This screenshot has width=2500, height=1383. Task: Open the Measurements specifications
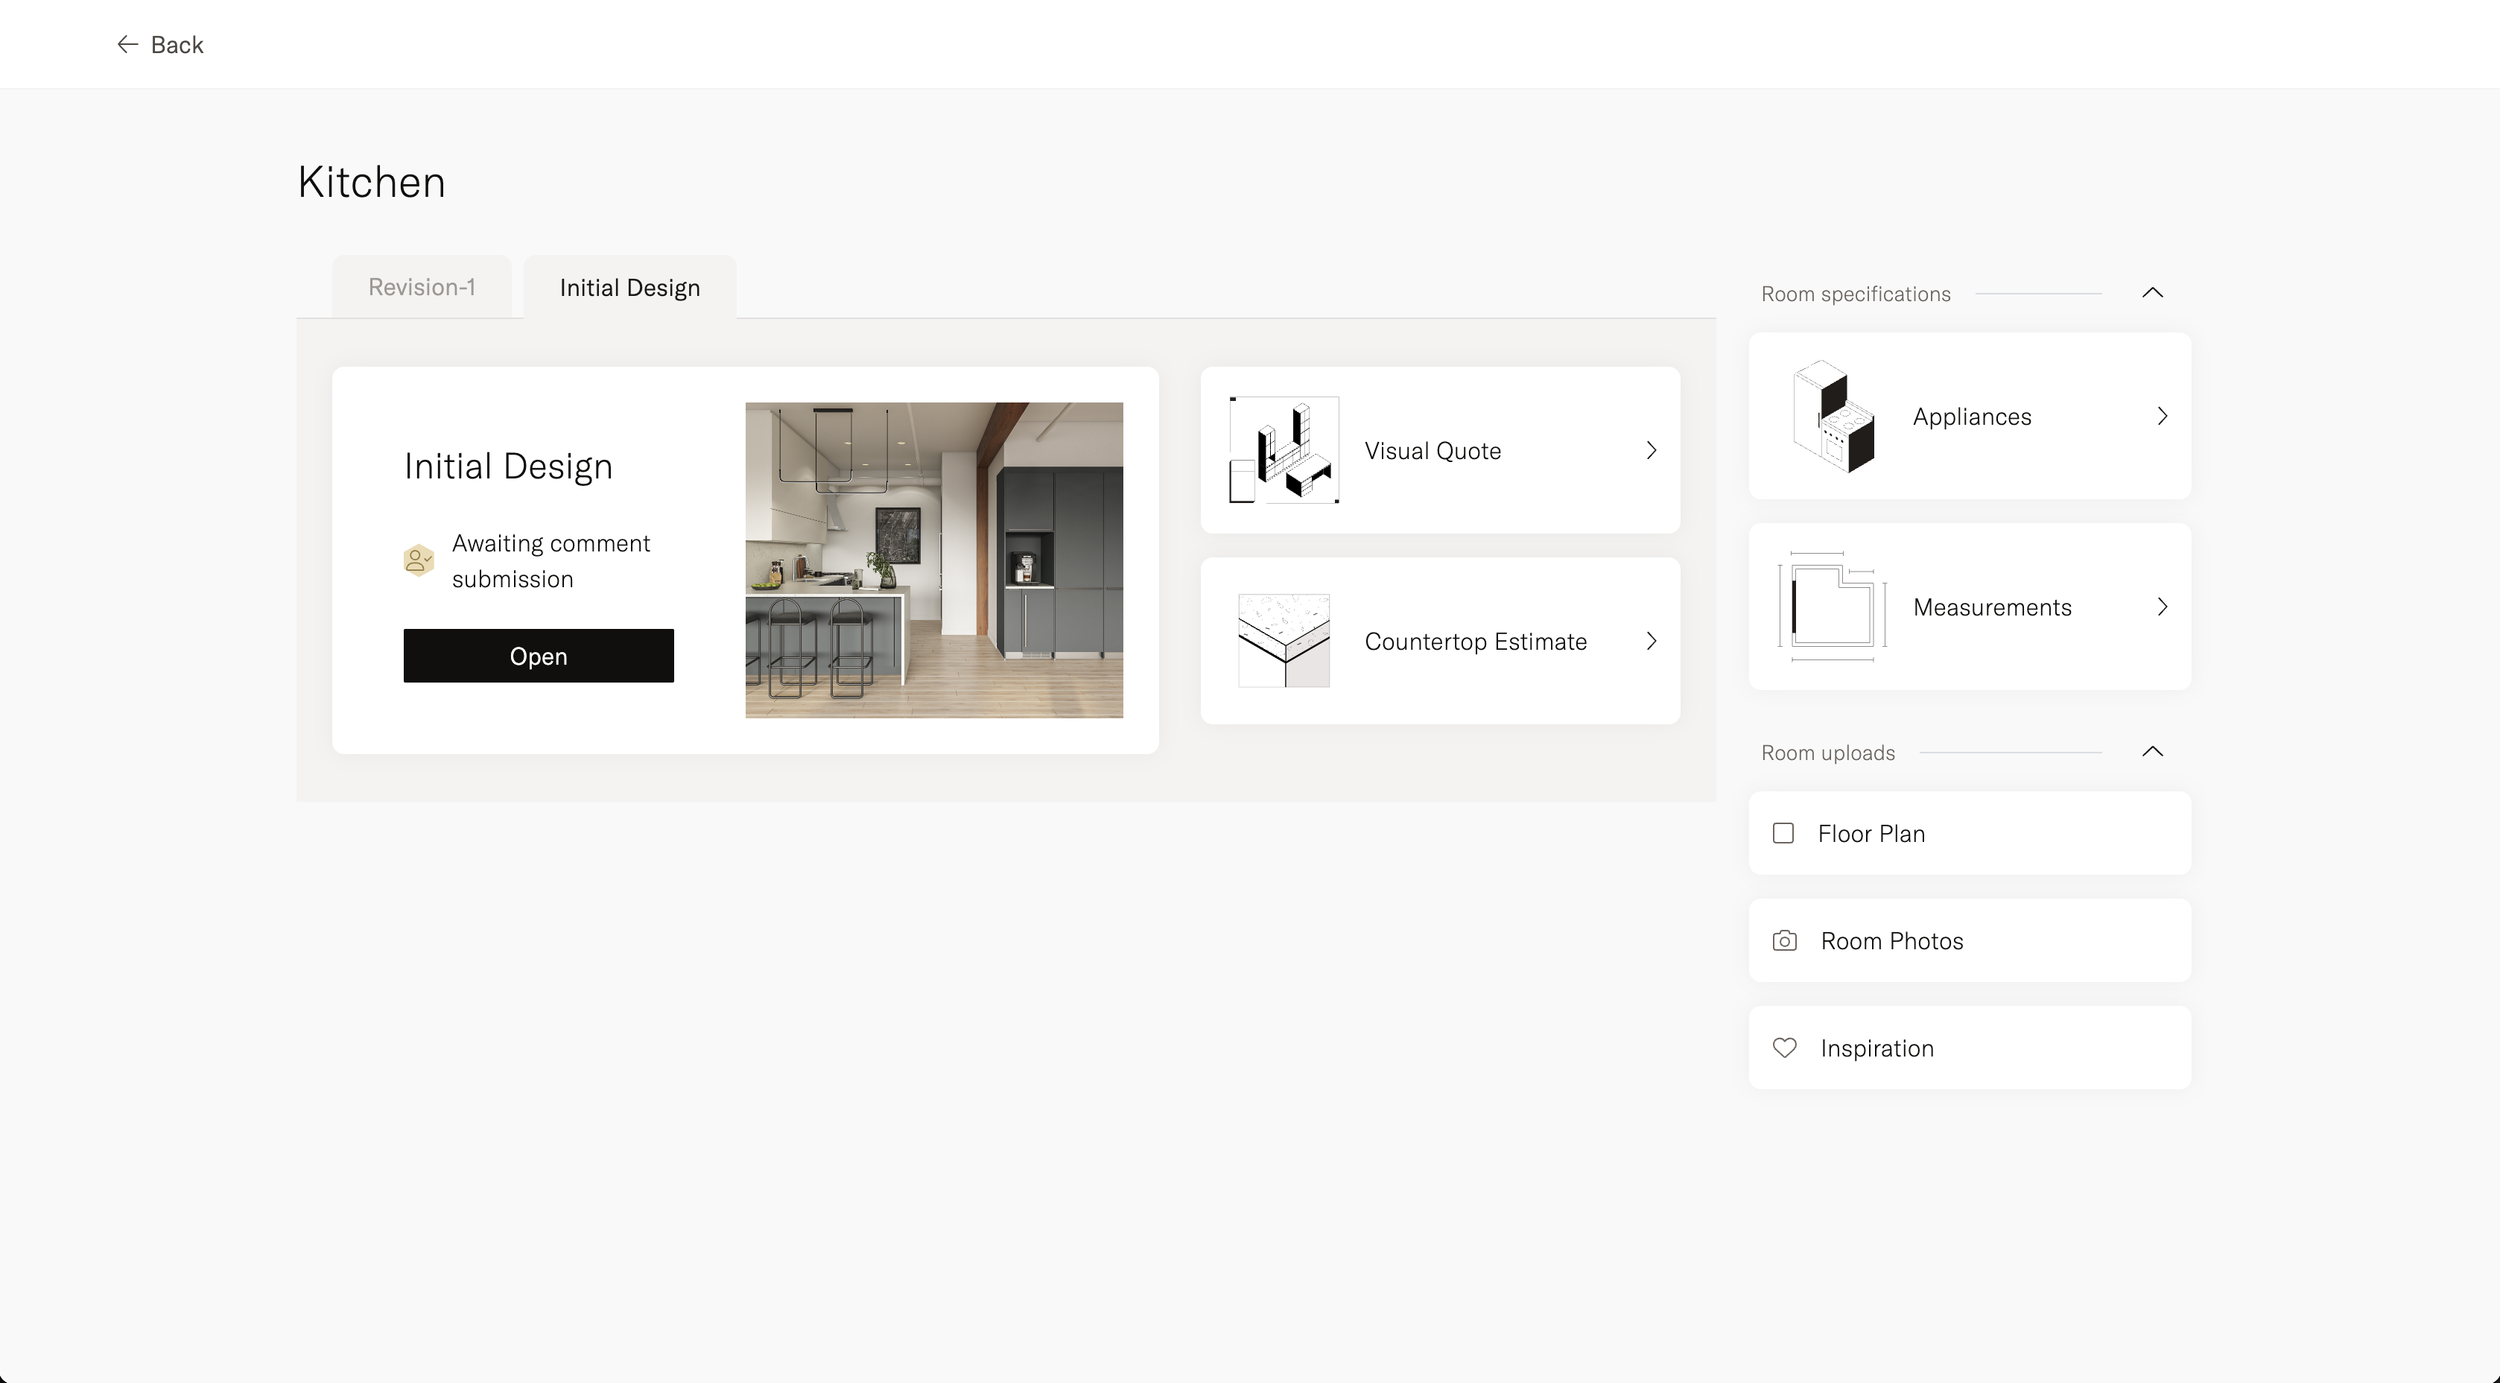[x=1969, y=607]
